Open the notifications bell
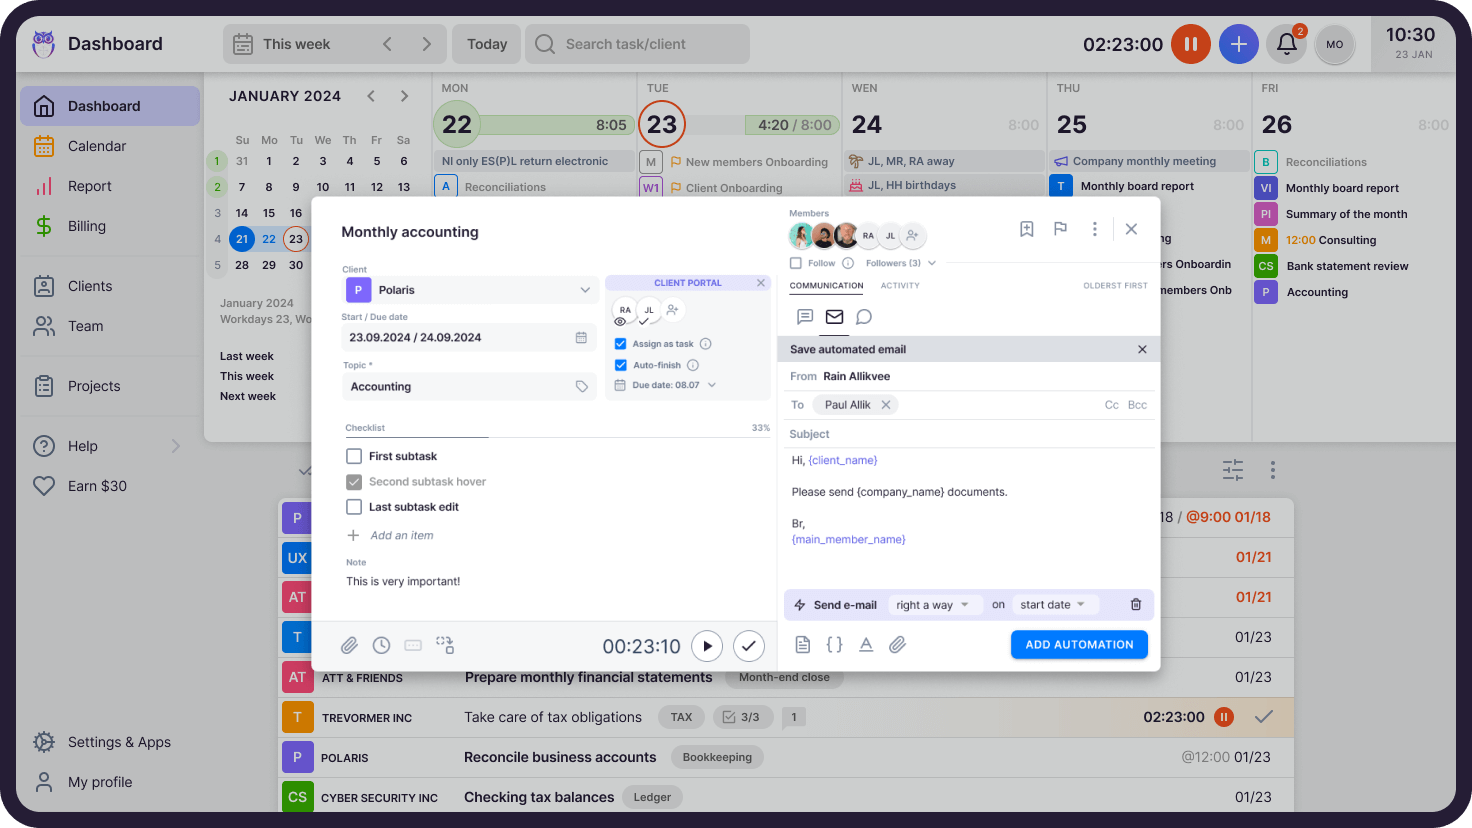1472x828 pixels. tap(1286, 44)
